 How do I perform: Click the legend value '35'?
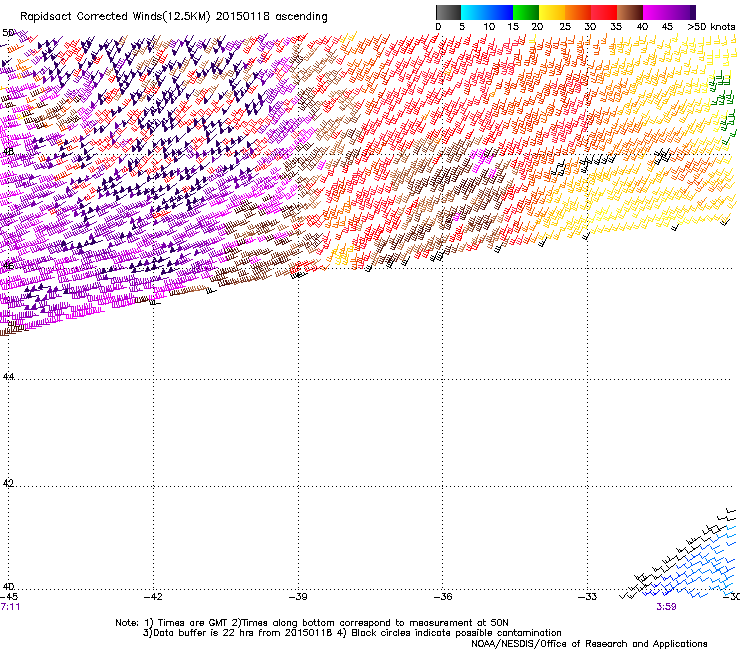(616, 27)
